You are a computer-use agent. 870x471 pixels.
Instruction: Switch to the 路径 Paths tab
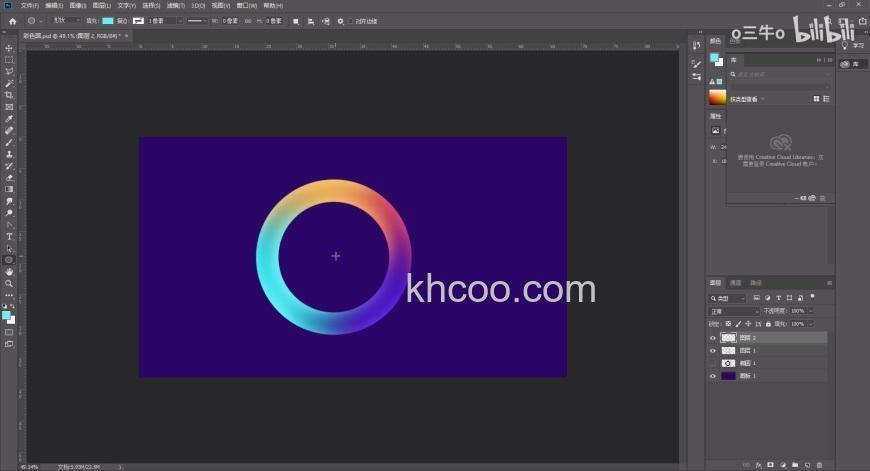[756, 283]
